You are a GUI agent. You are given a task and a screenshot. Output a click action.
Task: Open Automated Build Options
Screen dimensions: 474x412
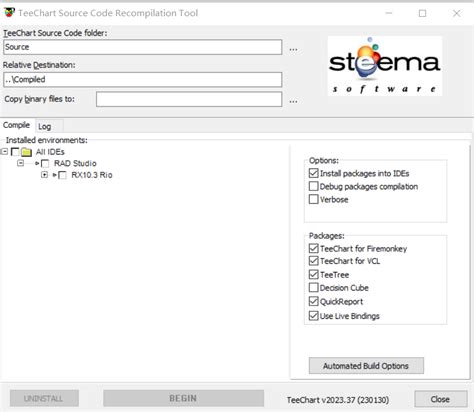coord(366,366)
